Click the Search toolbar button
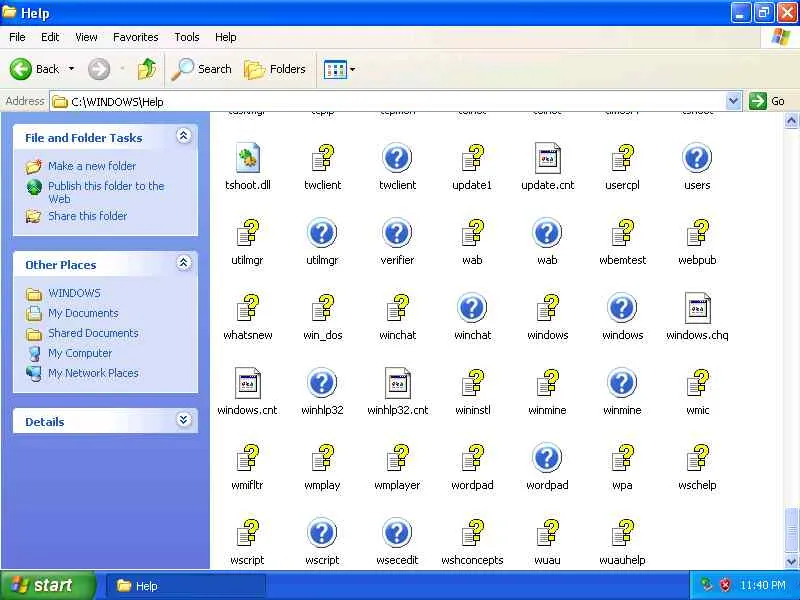Viewport: 800px width, 600px height. click(201, 69)
